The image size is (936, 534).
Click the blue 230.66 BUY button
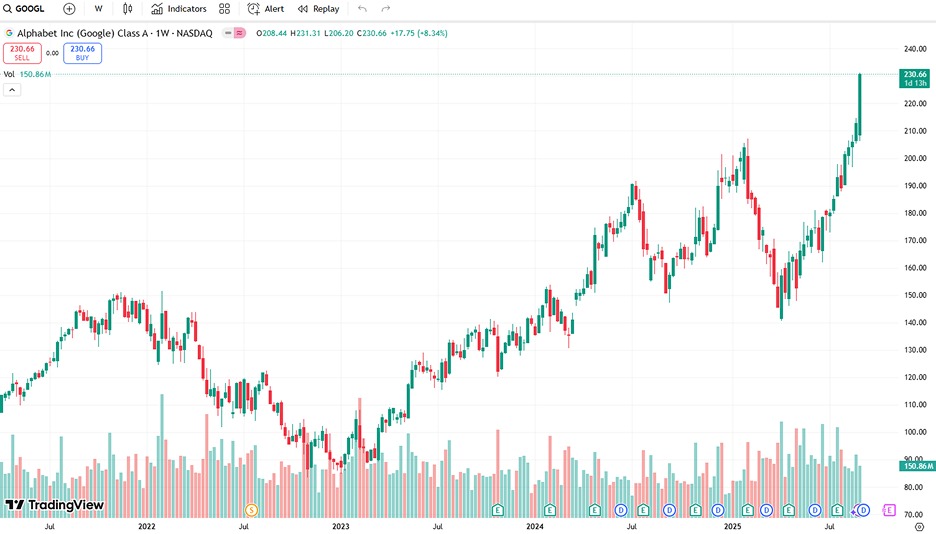[x=82, y=53]
